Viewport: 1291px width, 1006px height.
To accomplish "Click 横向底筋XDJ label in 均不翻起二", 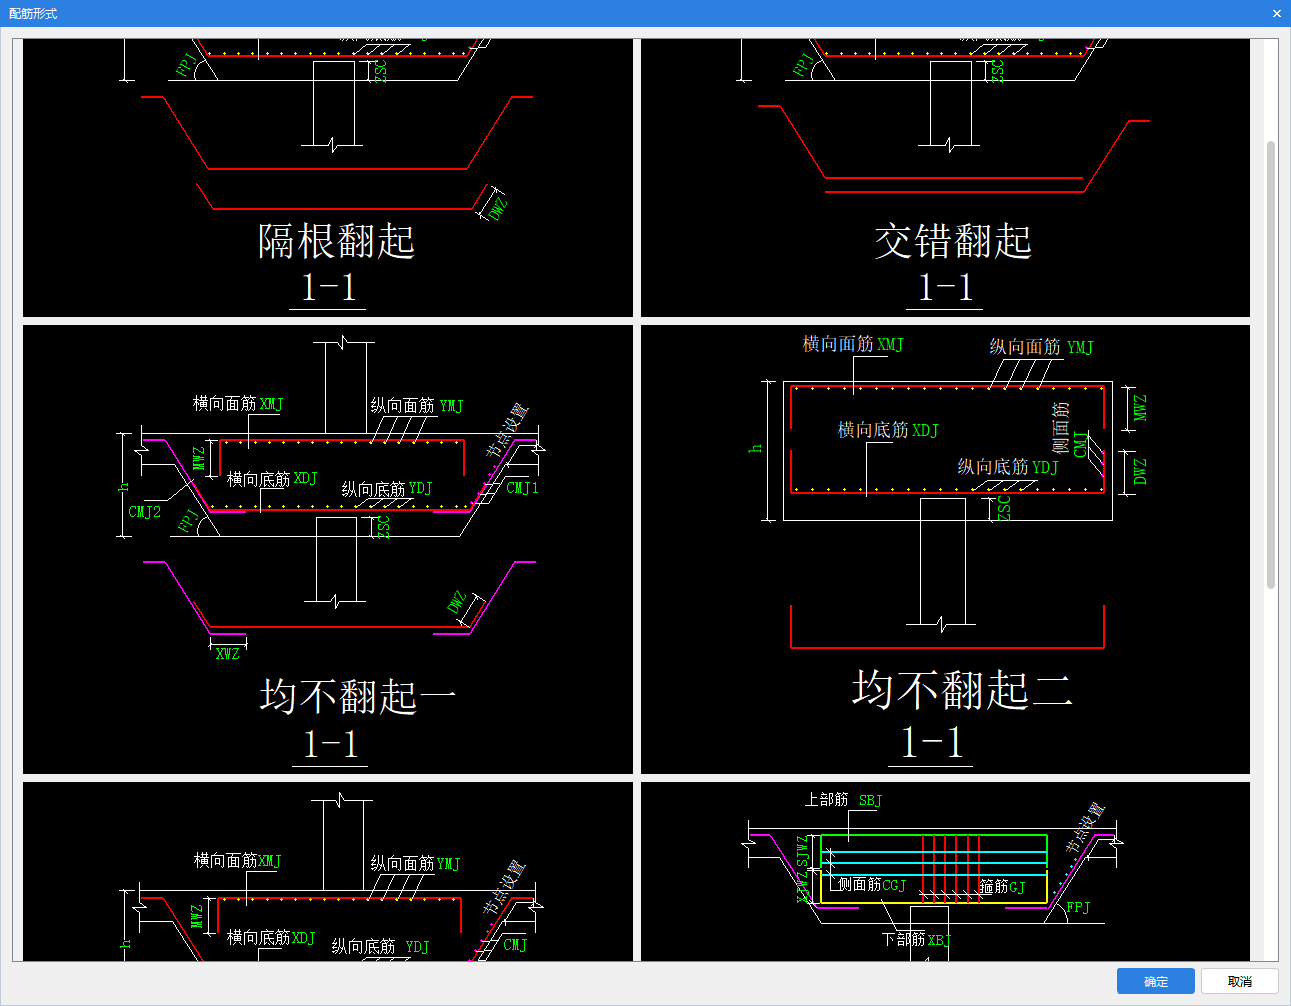I will click(x=888, y=430).
